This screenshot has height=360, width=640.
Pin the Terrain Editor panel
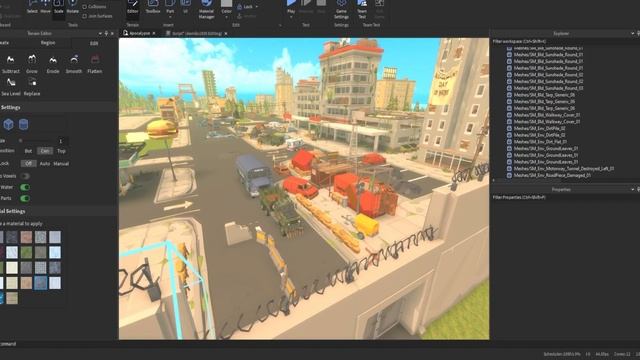pyautogui.click(x=106, y=33)
